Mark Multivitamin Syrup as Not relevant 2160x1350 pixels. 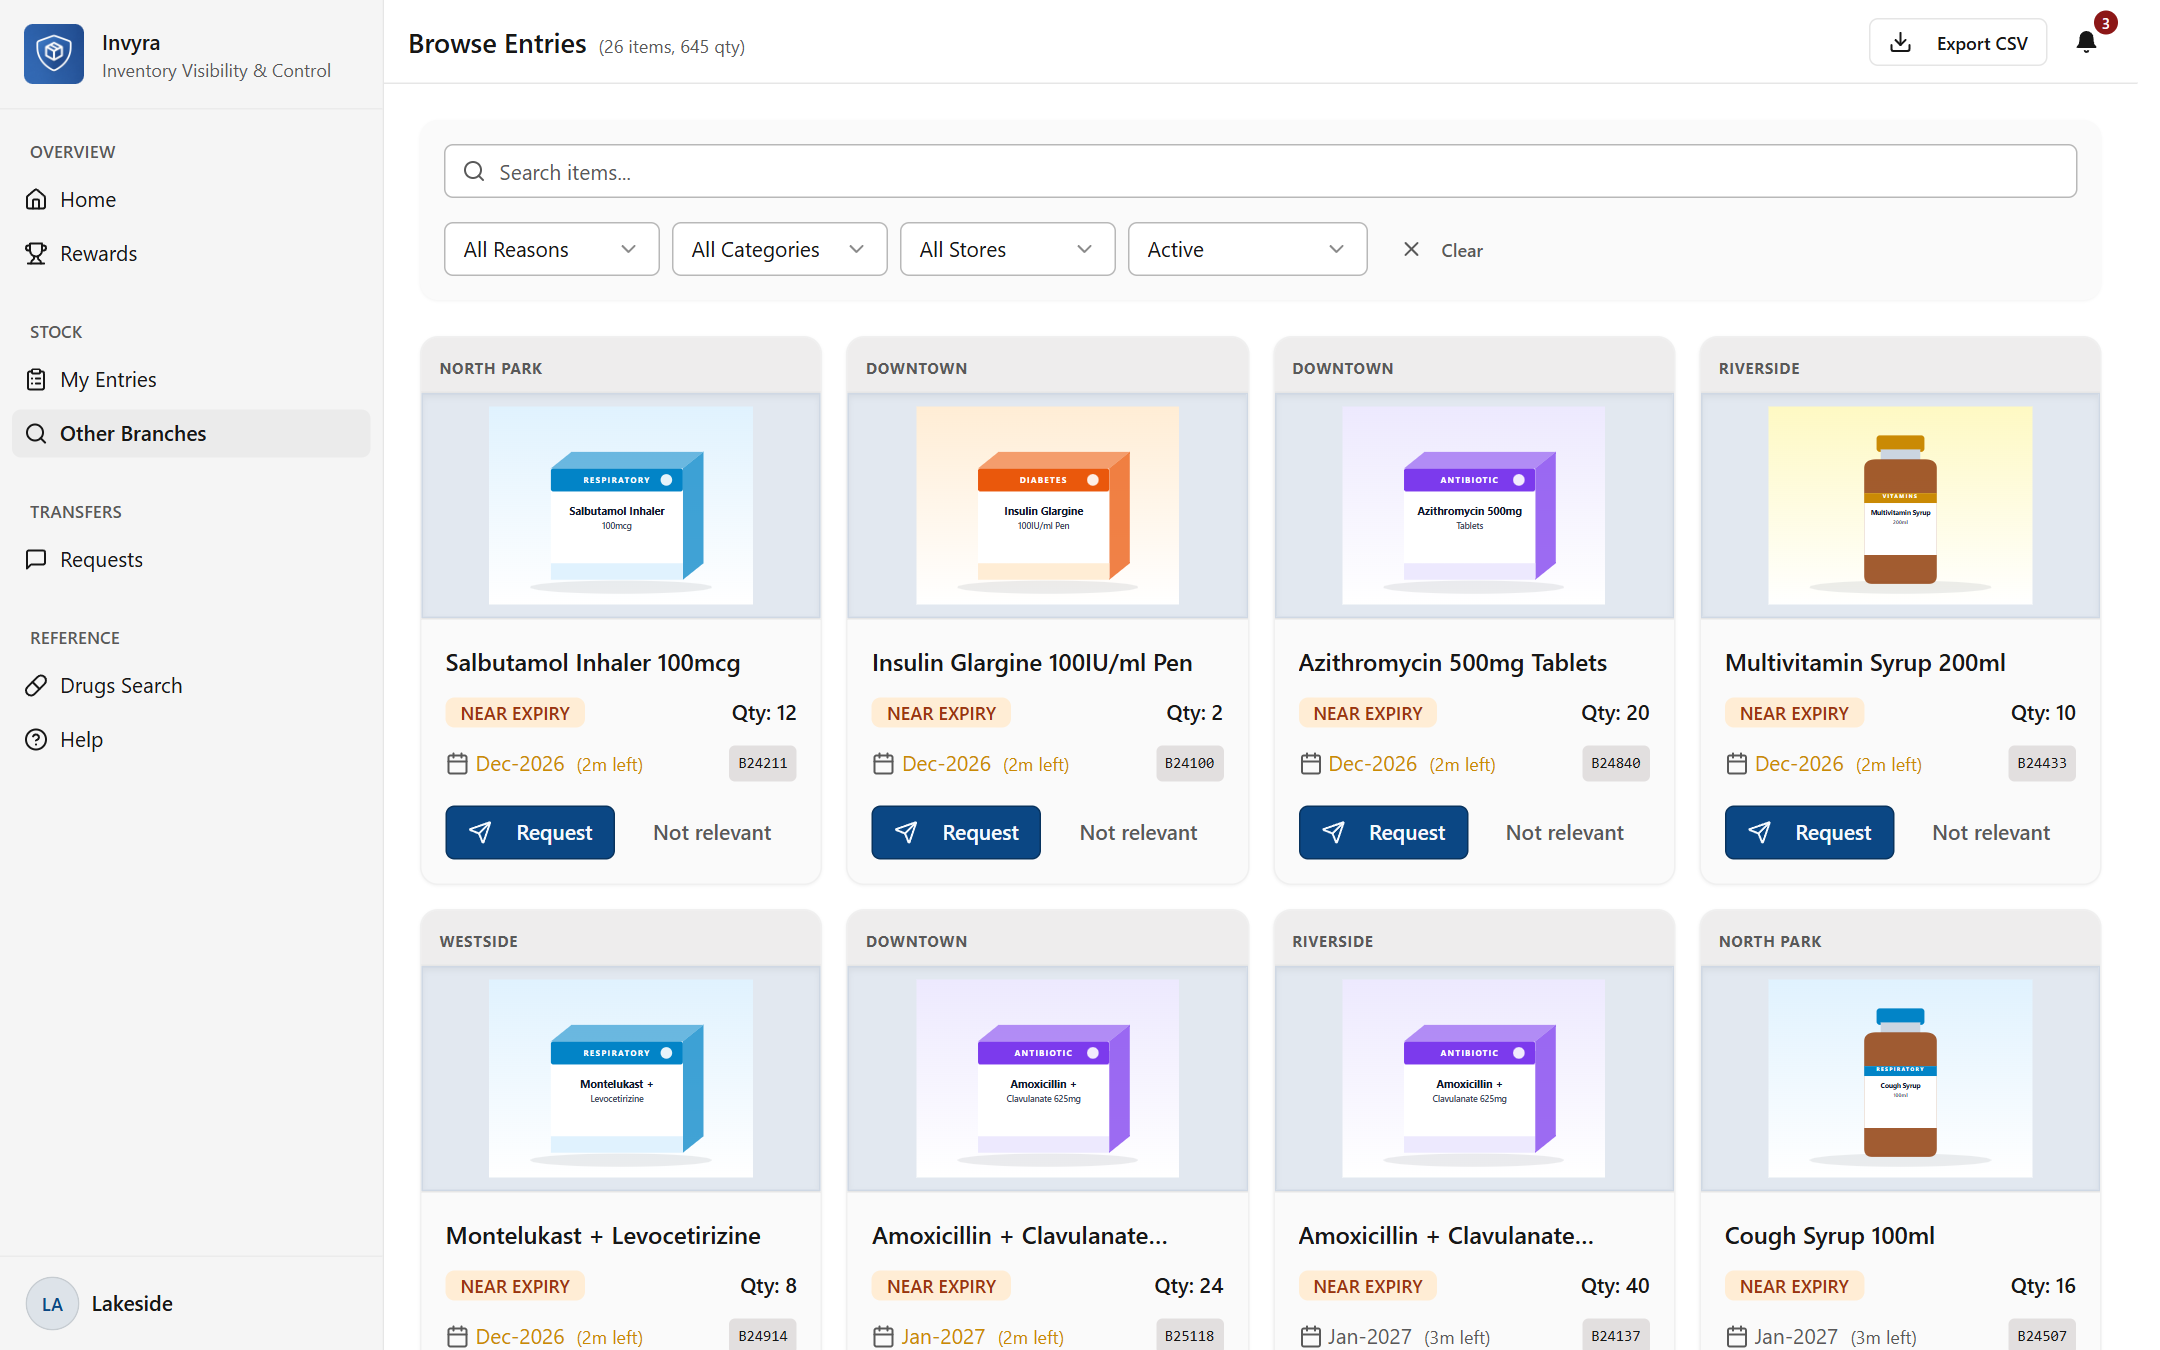tap(1991, 832)
